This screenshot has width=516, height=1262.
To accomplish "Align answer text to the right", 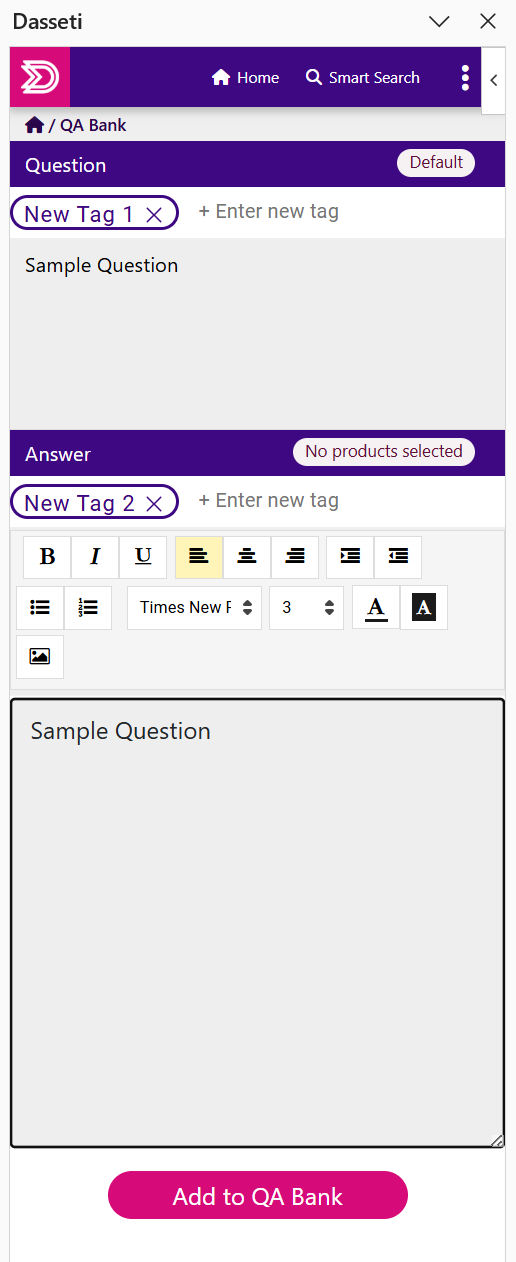I will click(x=295, y=558).
